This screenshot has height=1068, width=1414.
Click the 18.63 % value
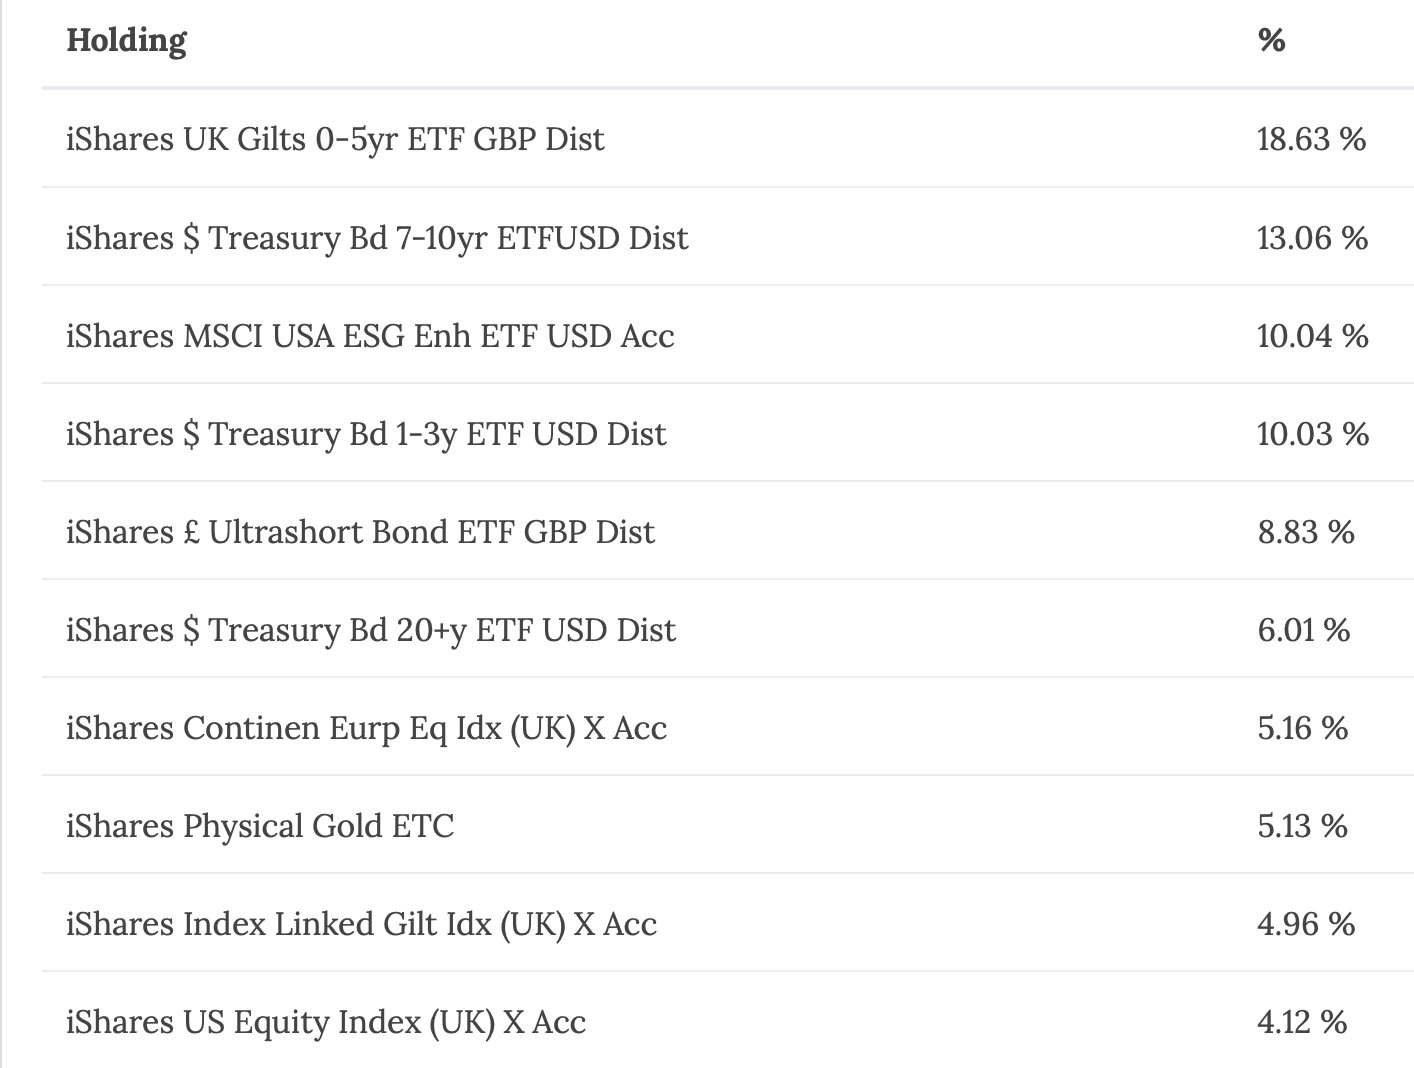point(1311,139)
